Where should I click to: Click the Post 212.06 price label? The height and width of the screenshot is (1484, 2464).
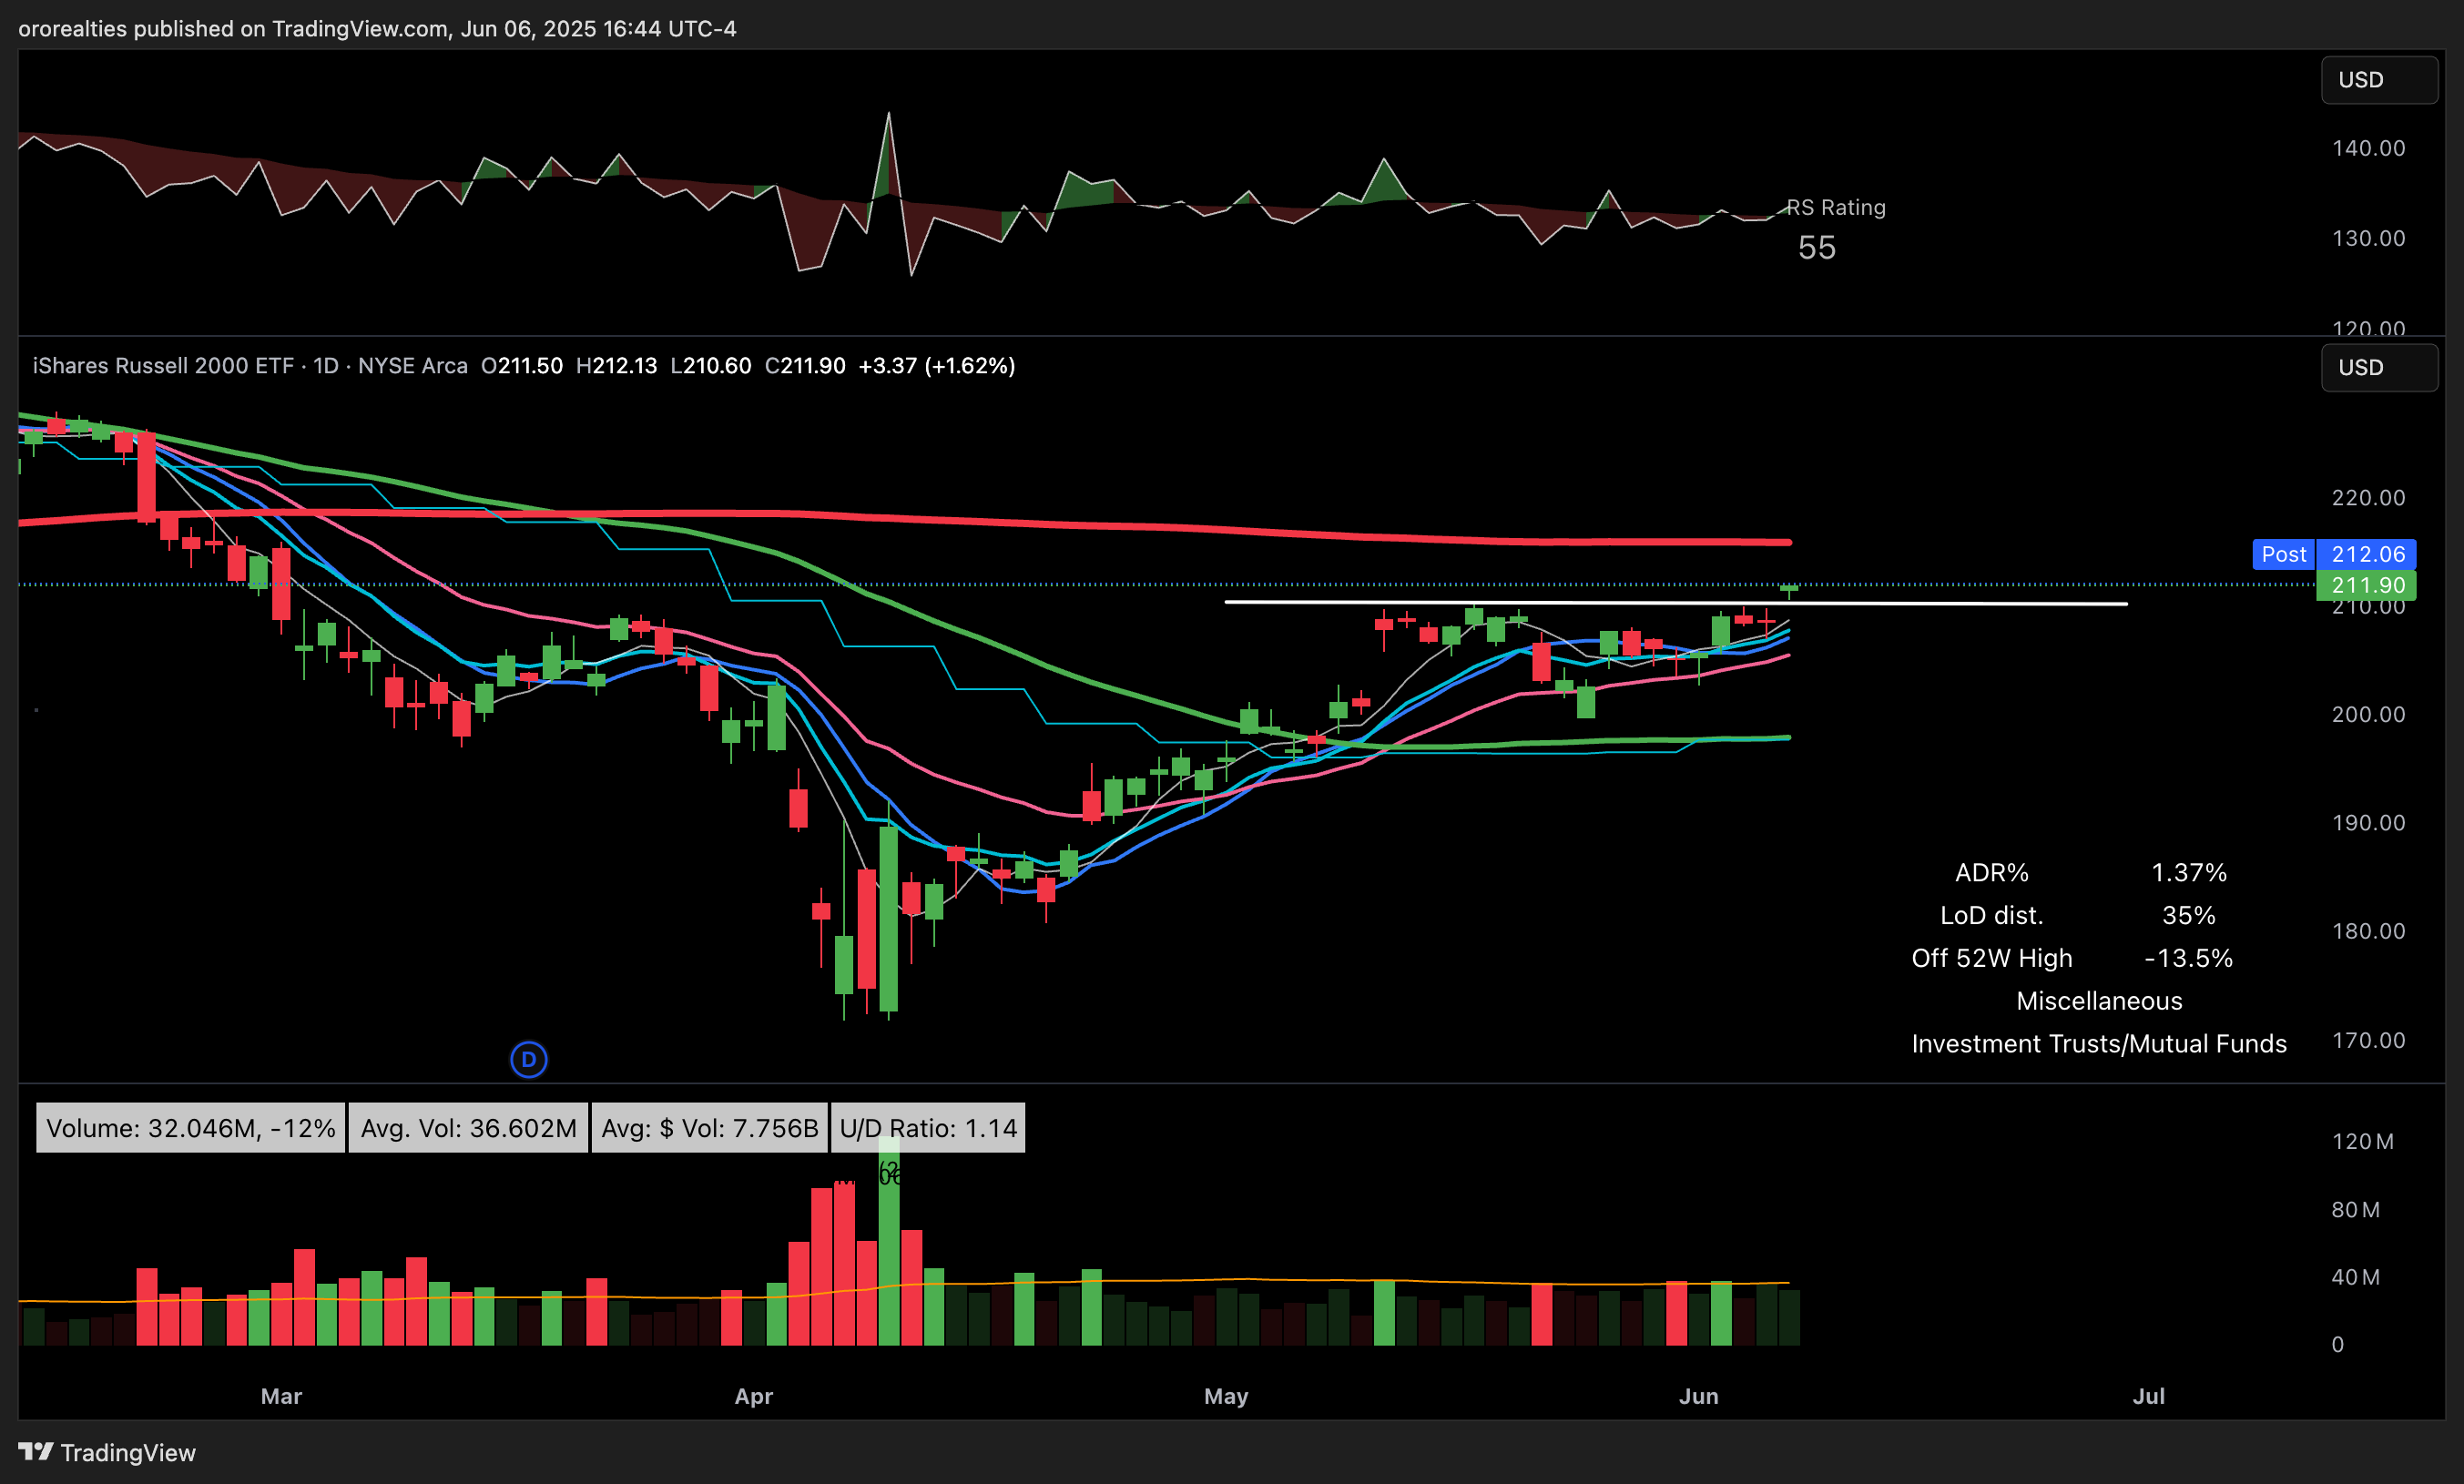2334,554
